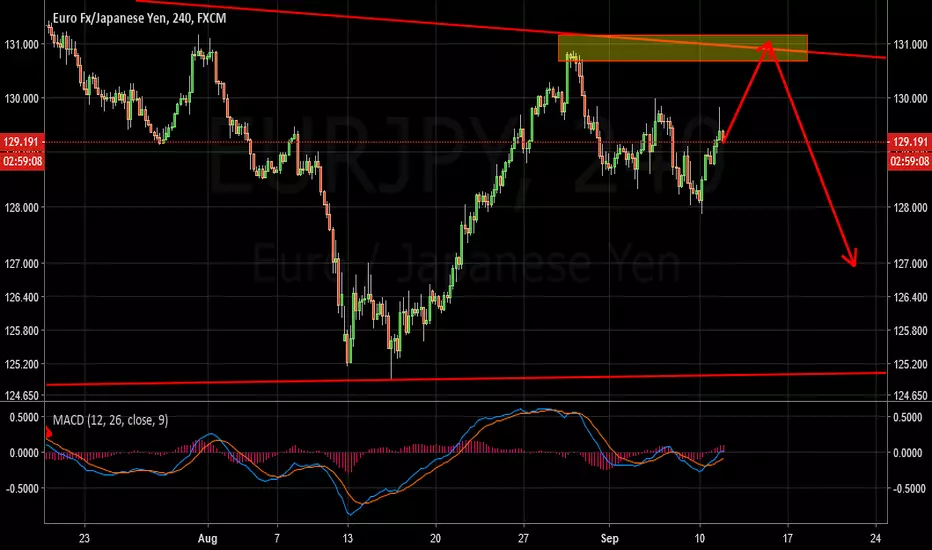
Task: Click the 129.191 current price tag on the right axis
Action: pyautogui.click(x=909, y=142)
